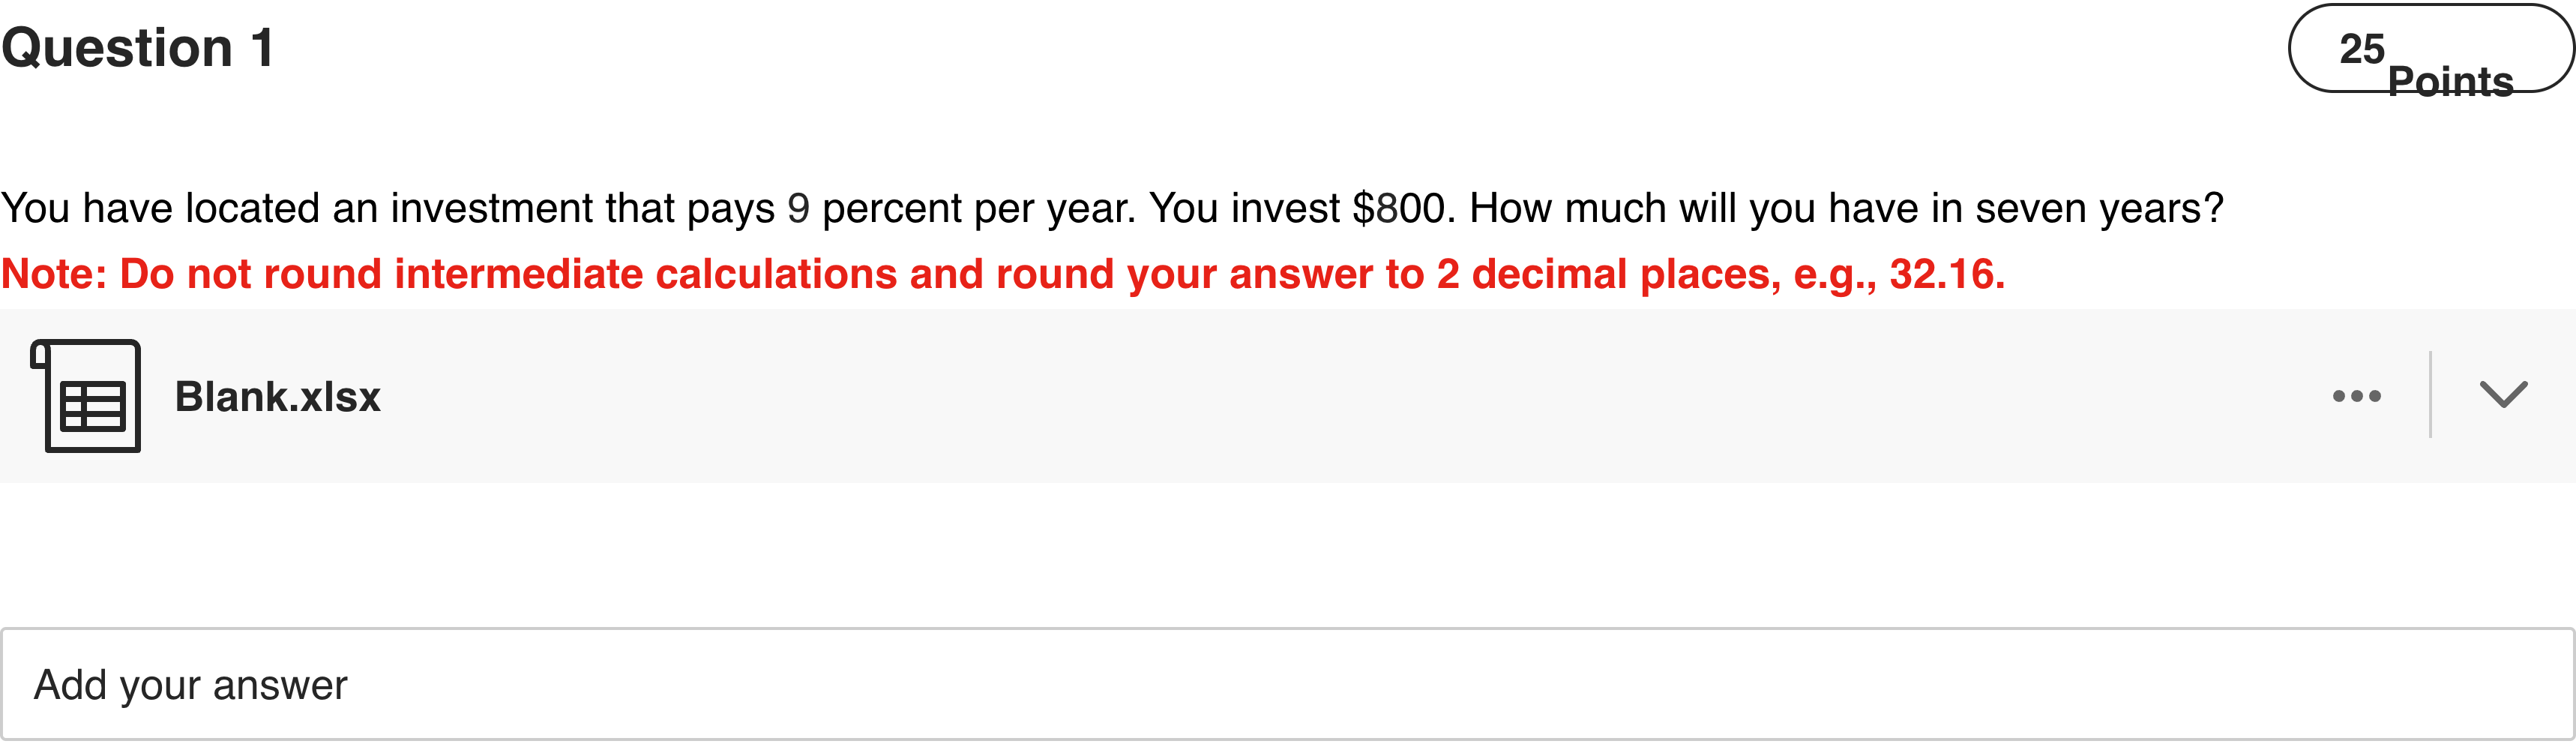Viewport: 2576px width, 744px height.
Task: Focus the Add your answer field
Action: 1287,685
